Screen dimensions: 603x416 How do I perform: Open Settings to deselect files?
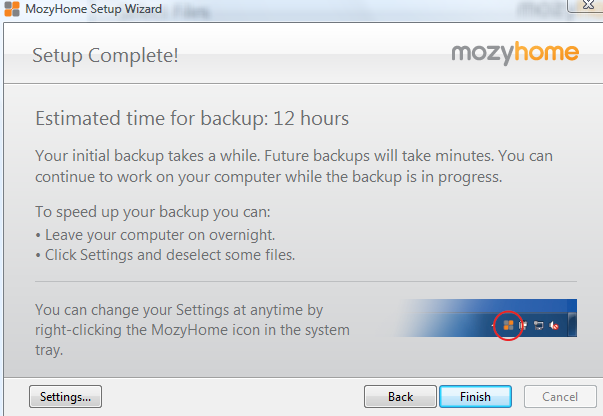(65, 396)
